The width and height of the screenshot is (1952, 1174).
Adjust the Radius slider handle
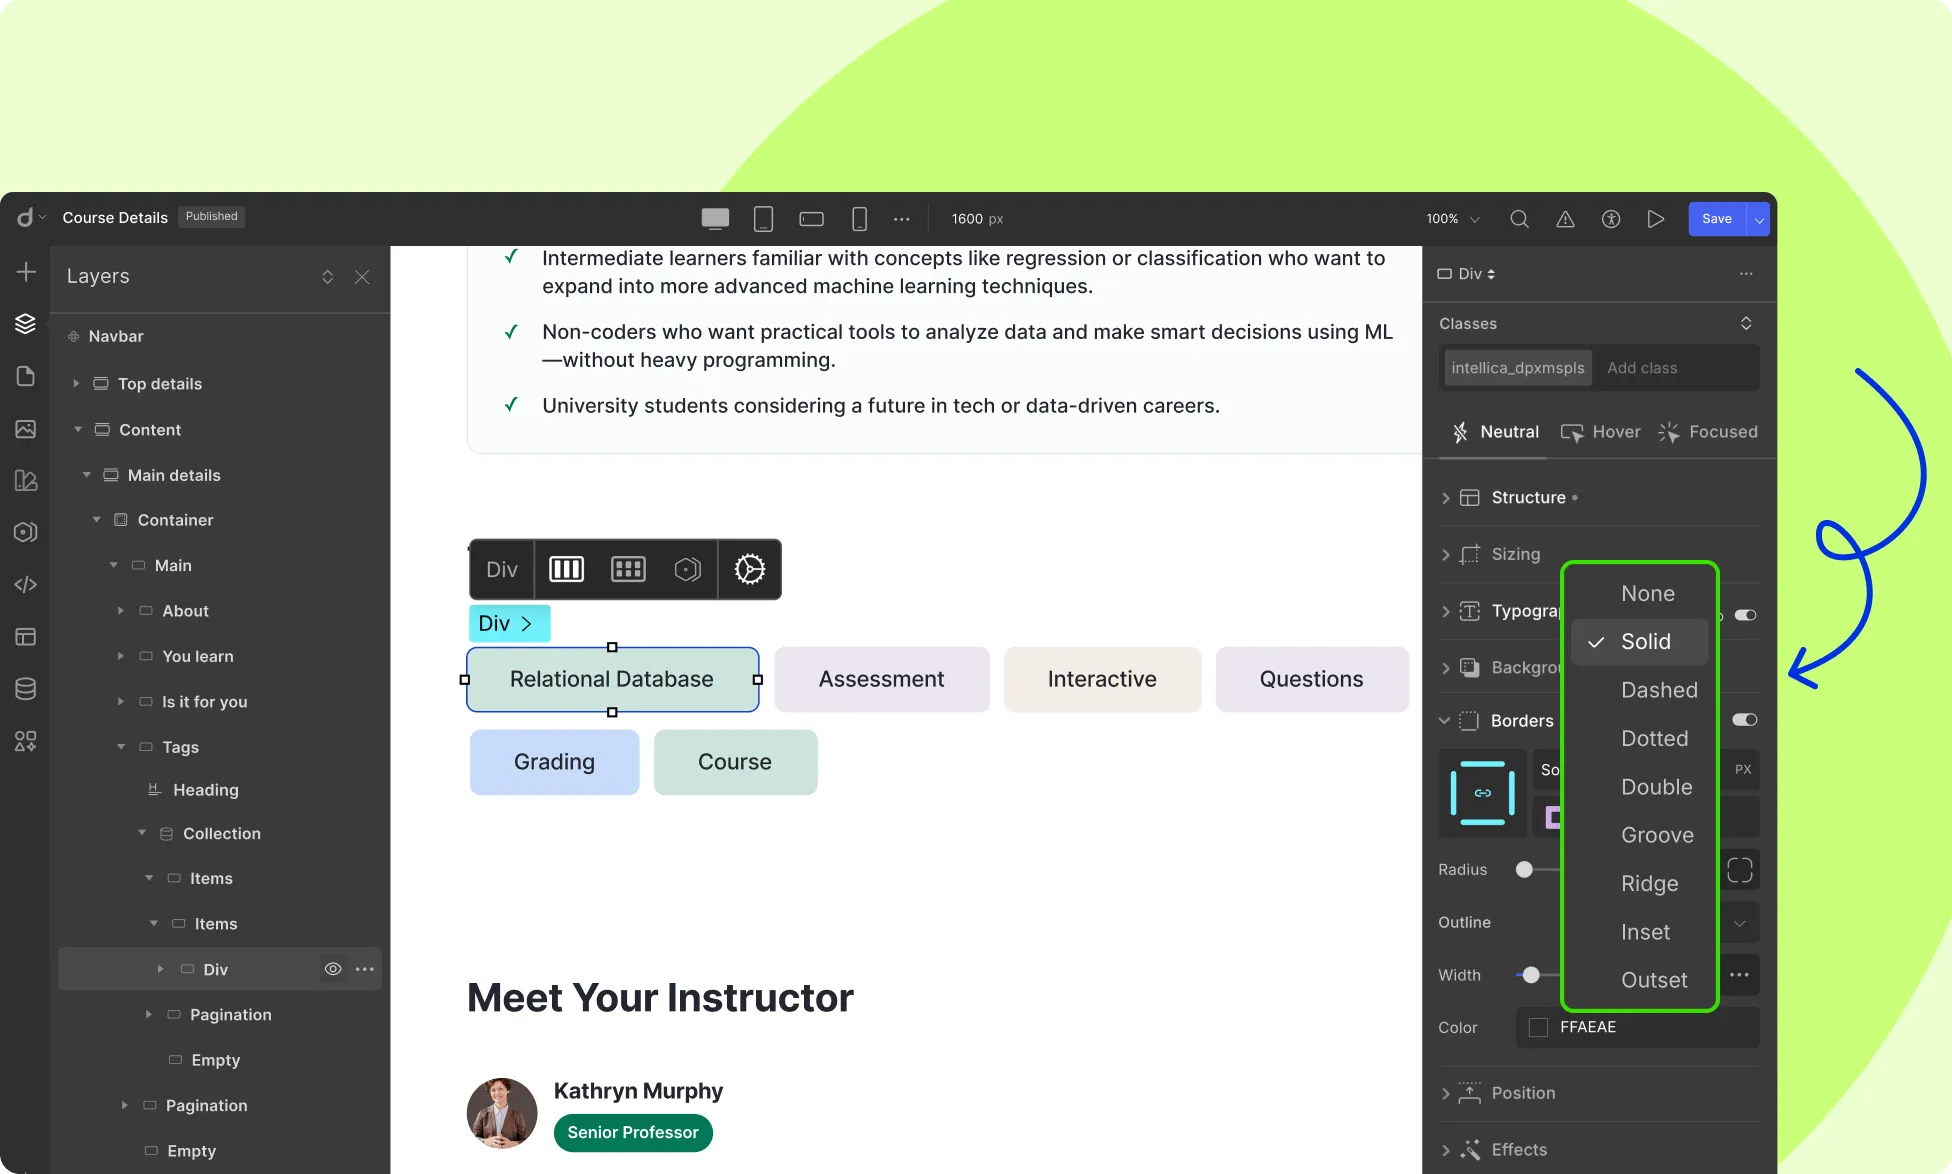point(1524,870)
